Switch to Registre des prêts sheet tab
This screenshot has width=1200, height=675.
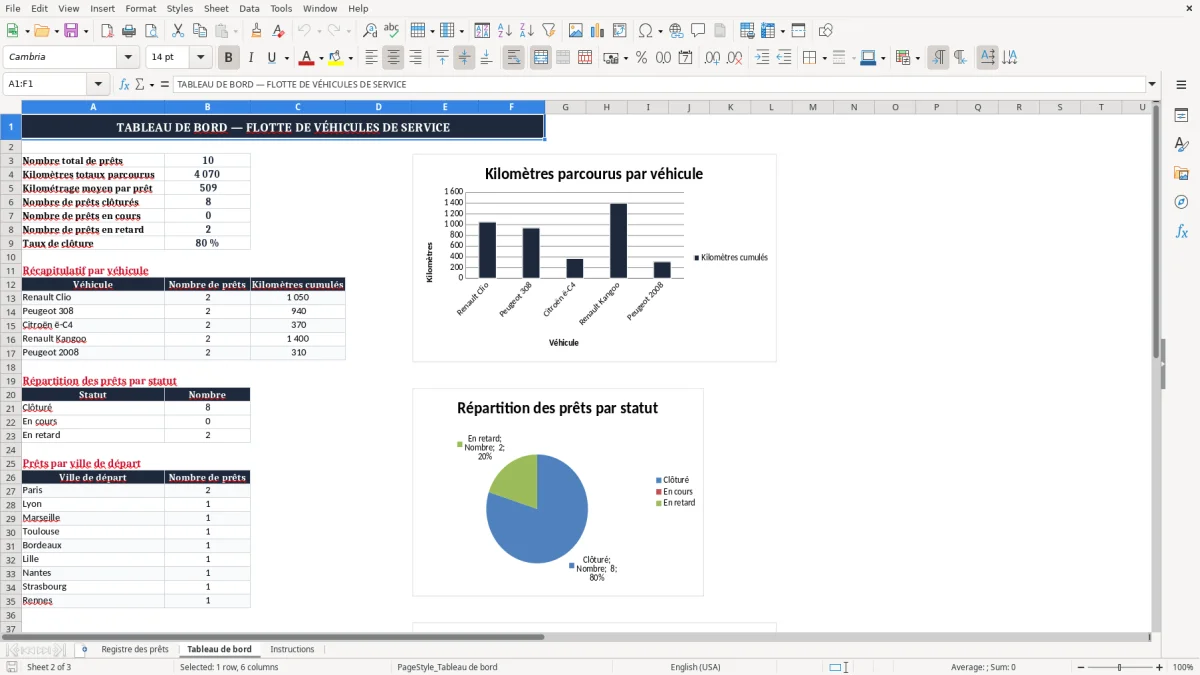(x=135, y=649)
